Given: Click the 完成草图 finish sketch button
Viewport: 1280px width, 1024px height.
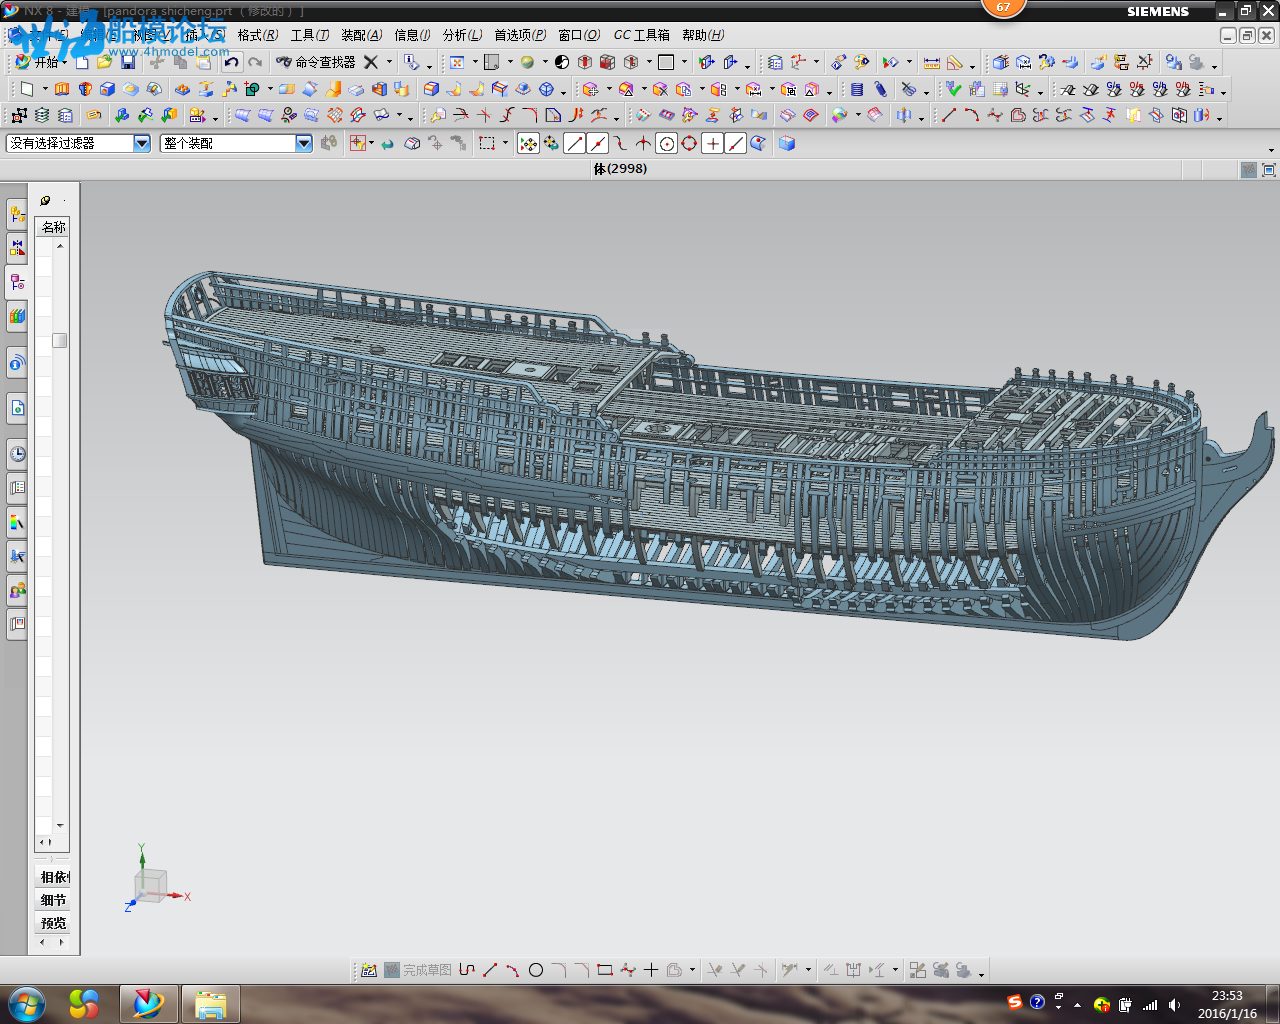Looking at the screenshot, I should click(418, 970).
